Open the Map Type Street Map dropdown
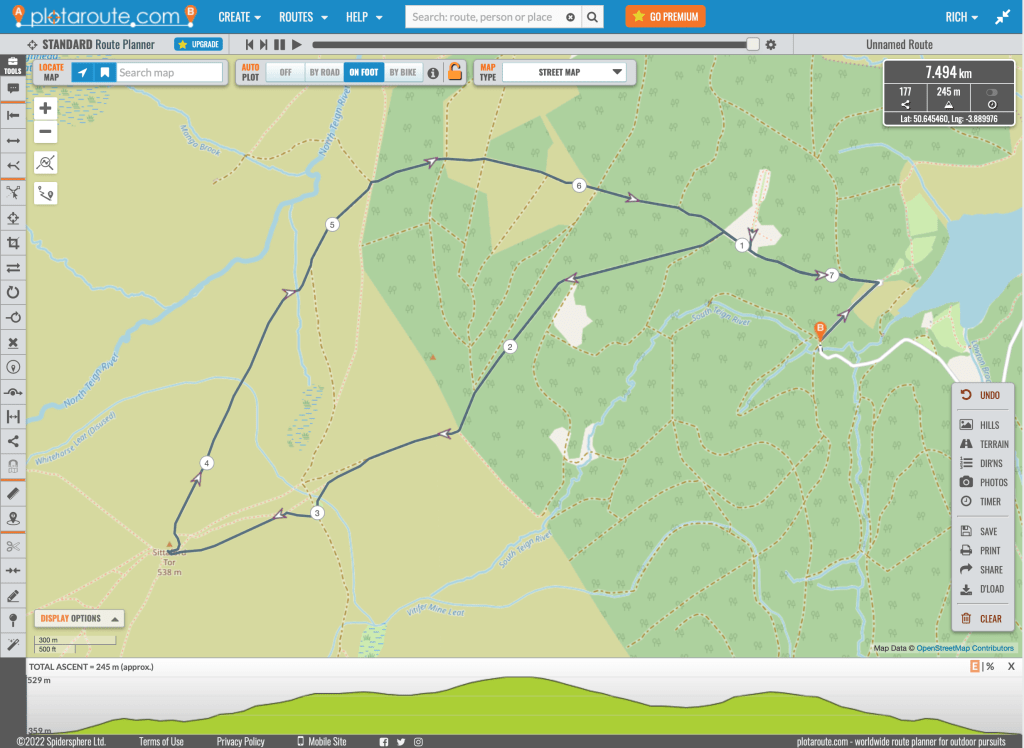Viewport: 1024px width, 748px height. pyautogui.click(x=565, y=72)
